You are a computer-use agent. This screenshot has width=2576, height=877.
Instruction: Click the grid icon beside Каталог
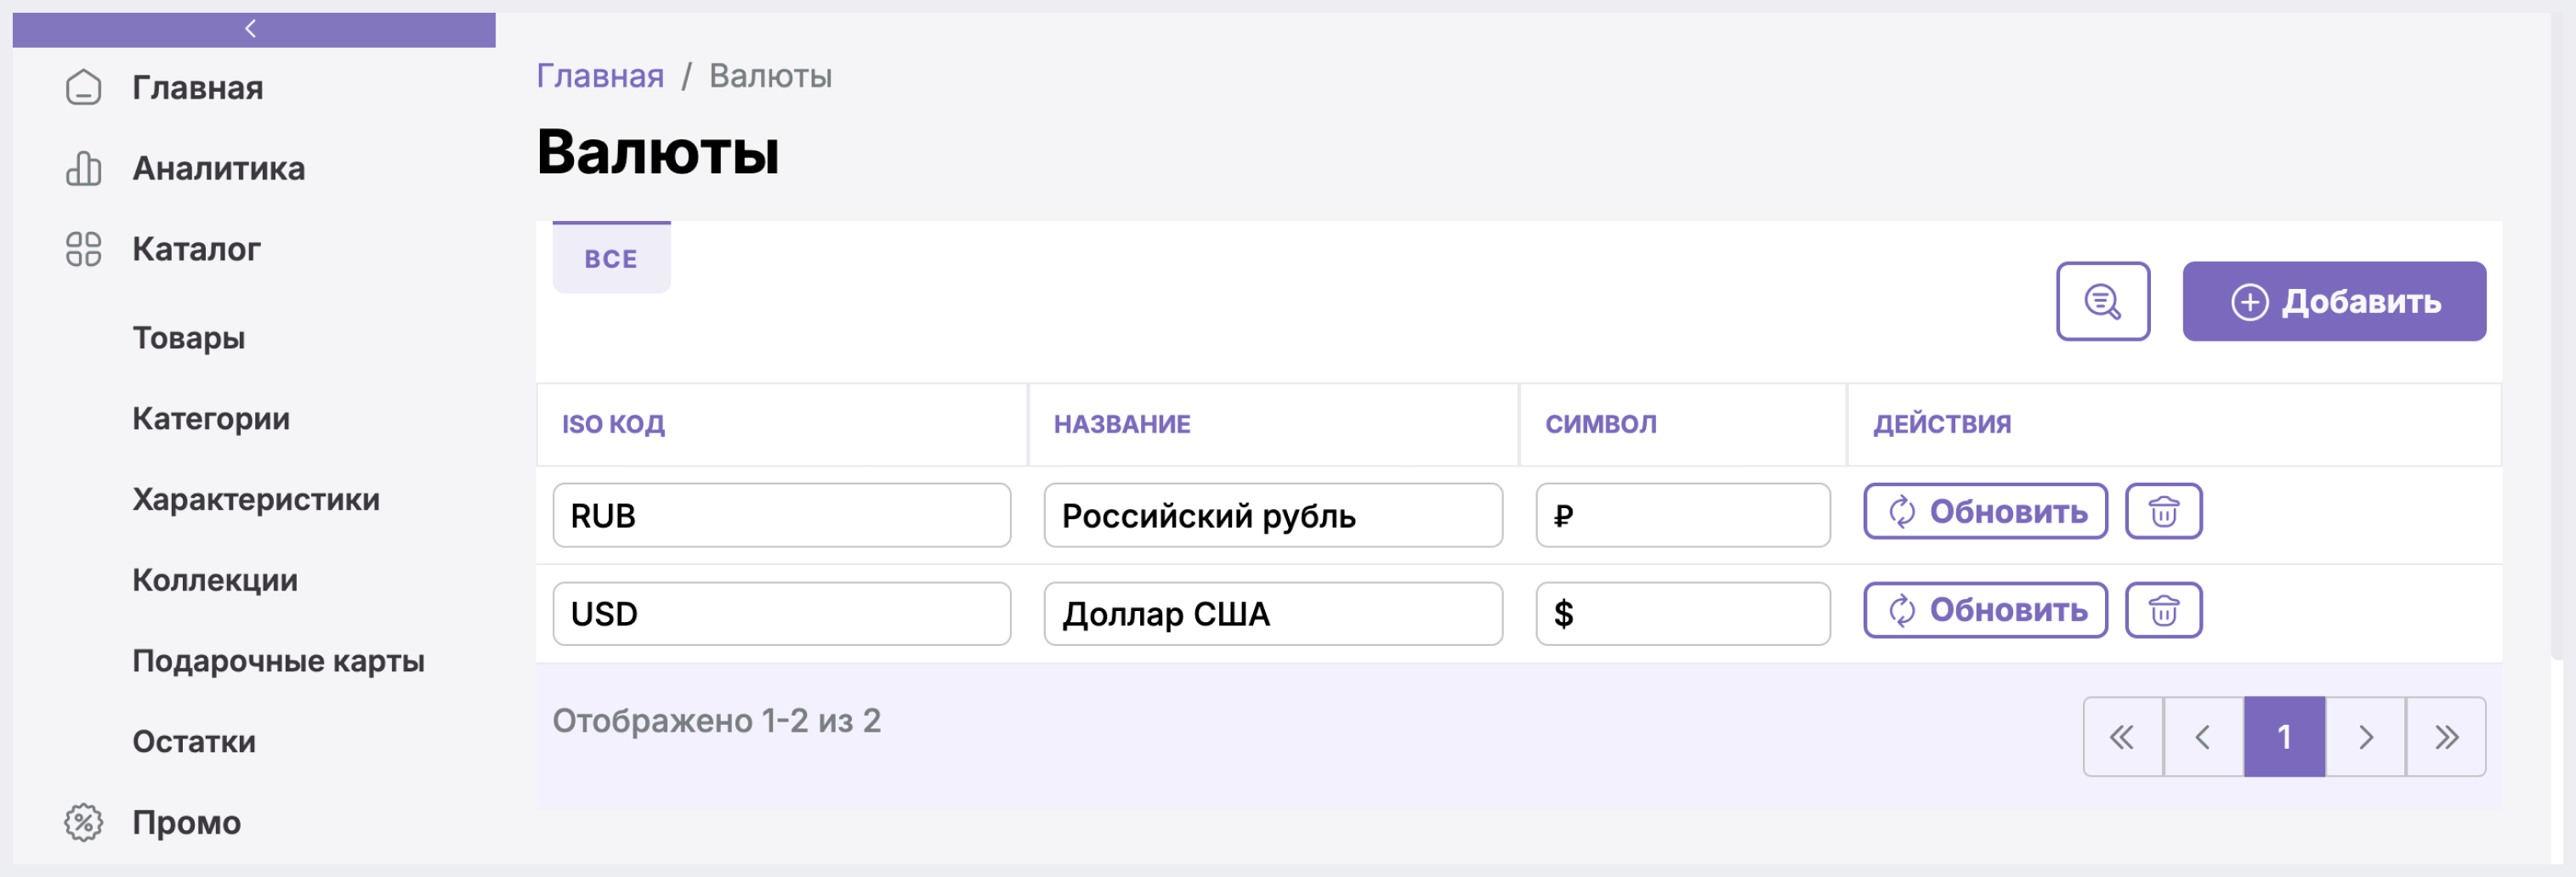click(83, 249)
